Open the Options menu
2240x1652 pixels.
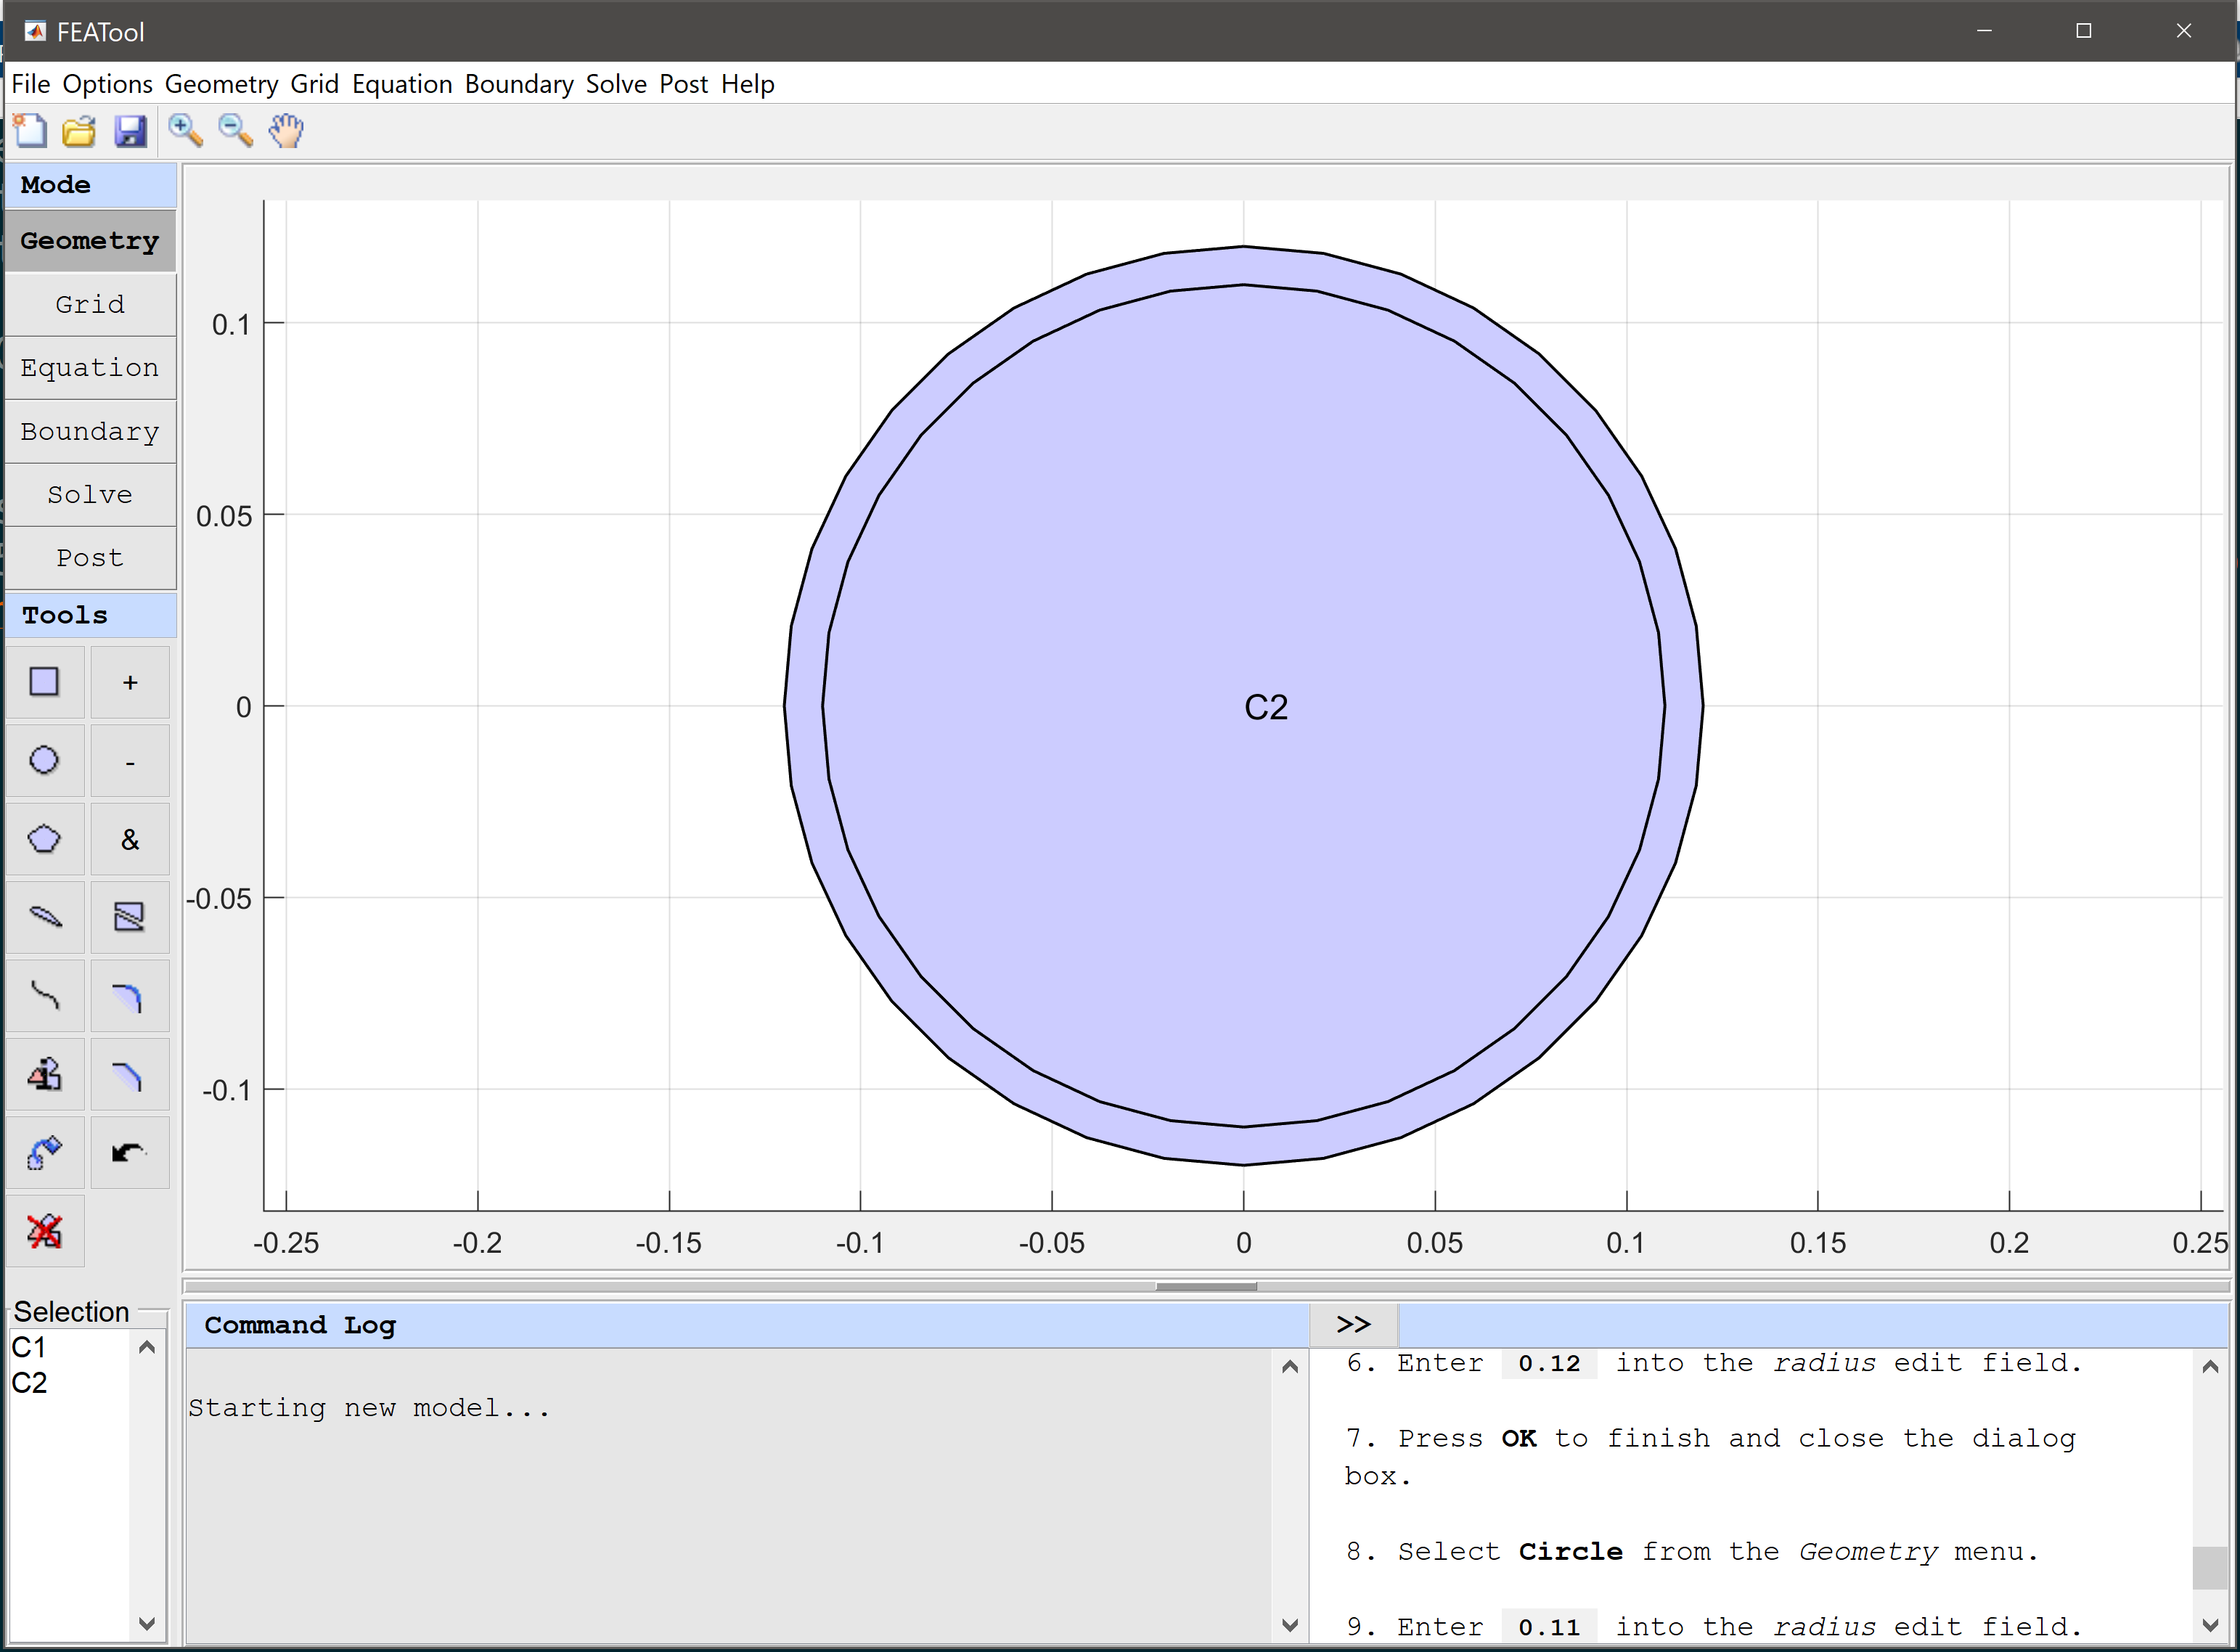108,84
